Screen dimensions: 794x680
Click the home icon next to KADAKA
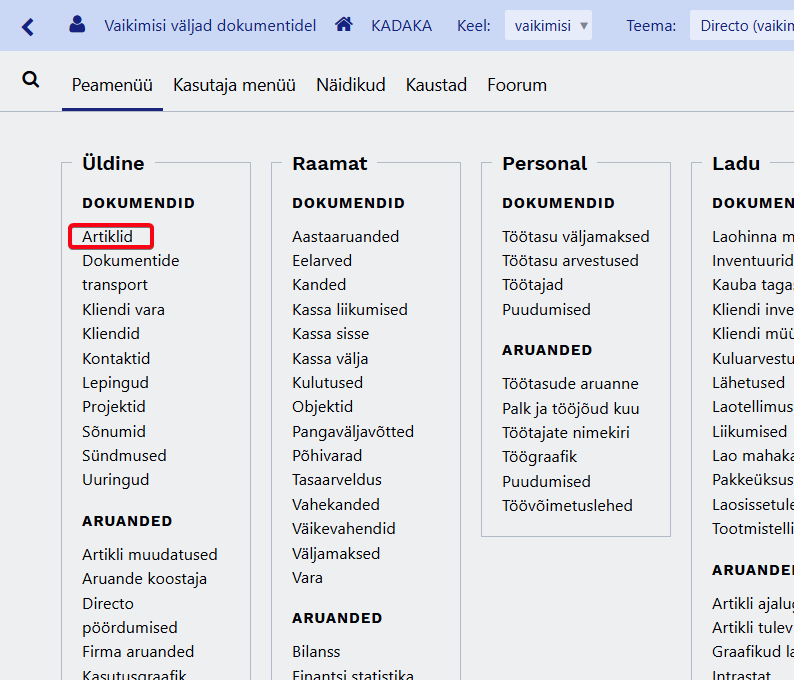(344, 25)
